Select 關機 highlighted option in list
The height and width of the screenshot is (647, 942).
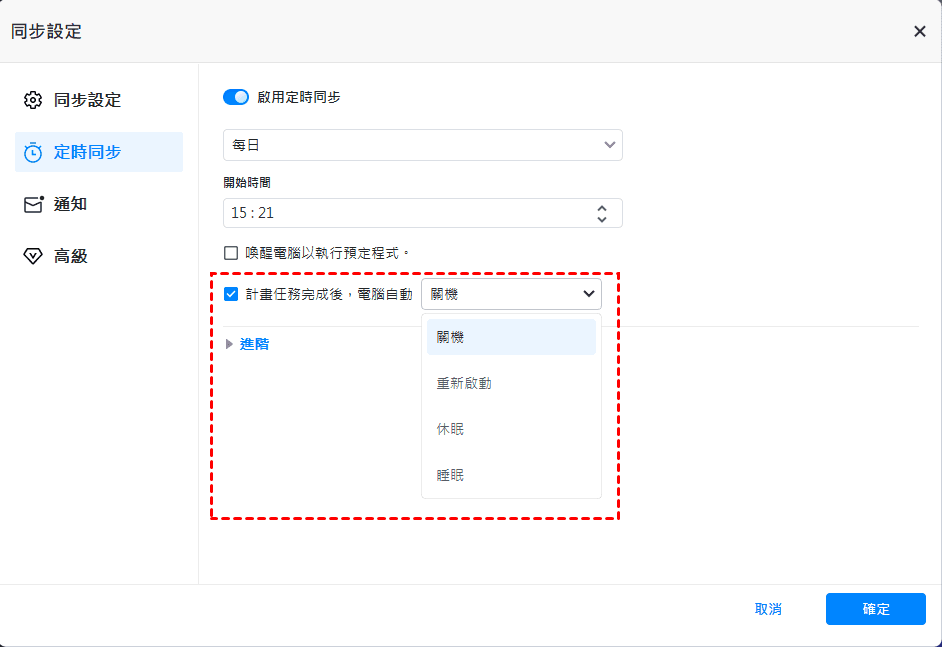click(x=511, y=337)
